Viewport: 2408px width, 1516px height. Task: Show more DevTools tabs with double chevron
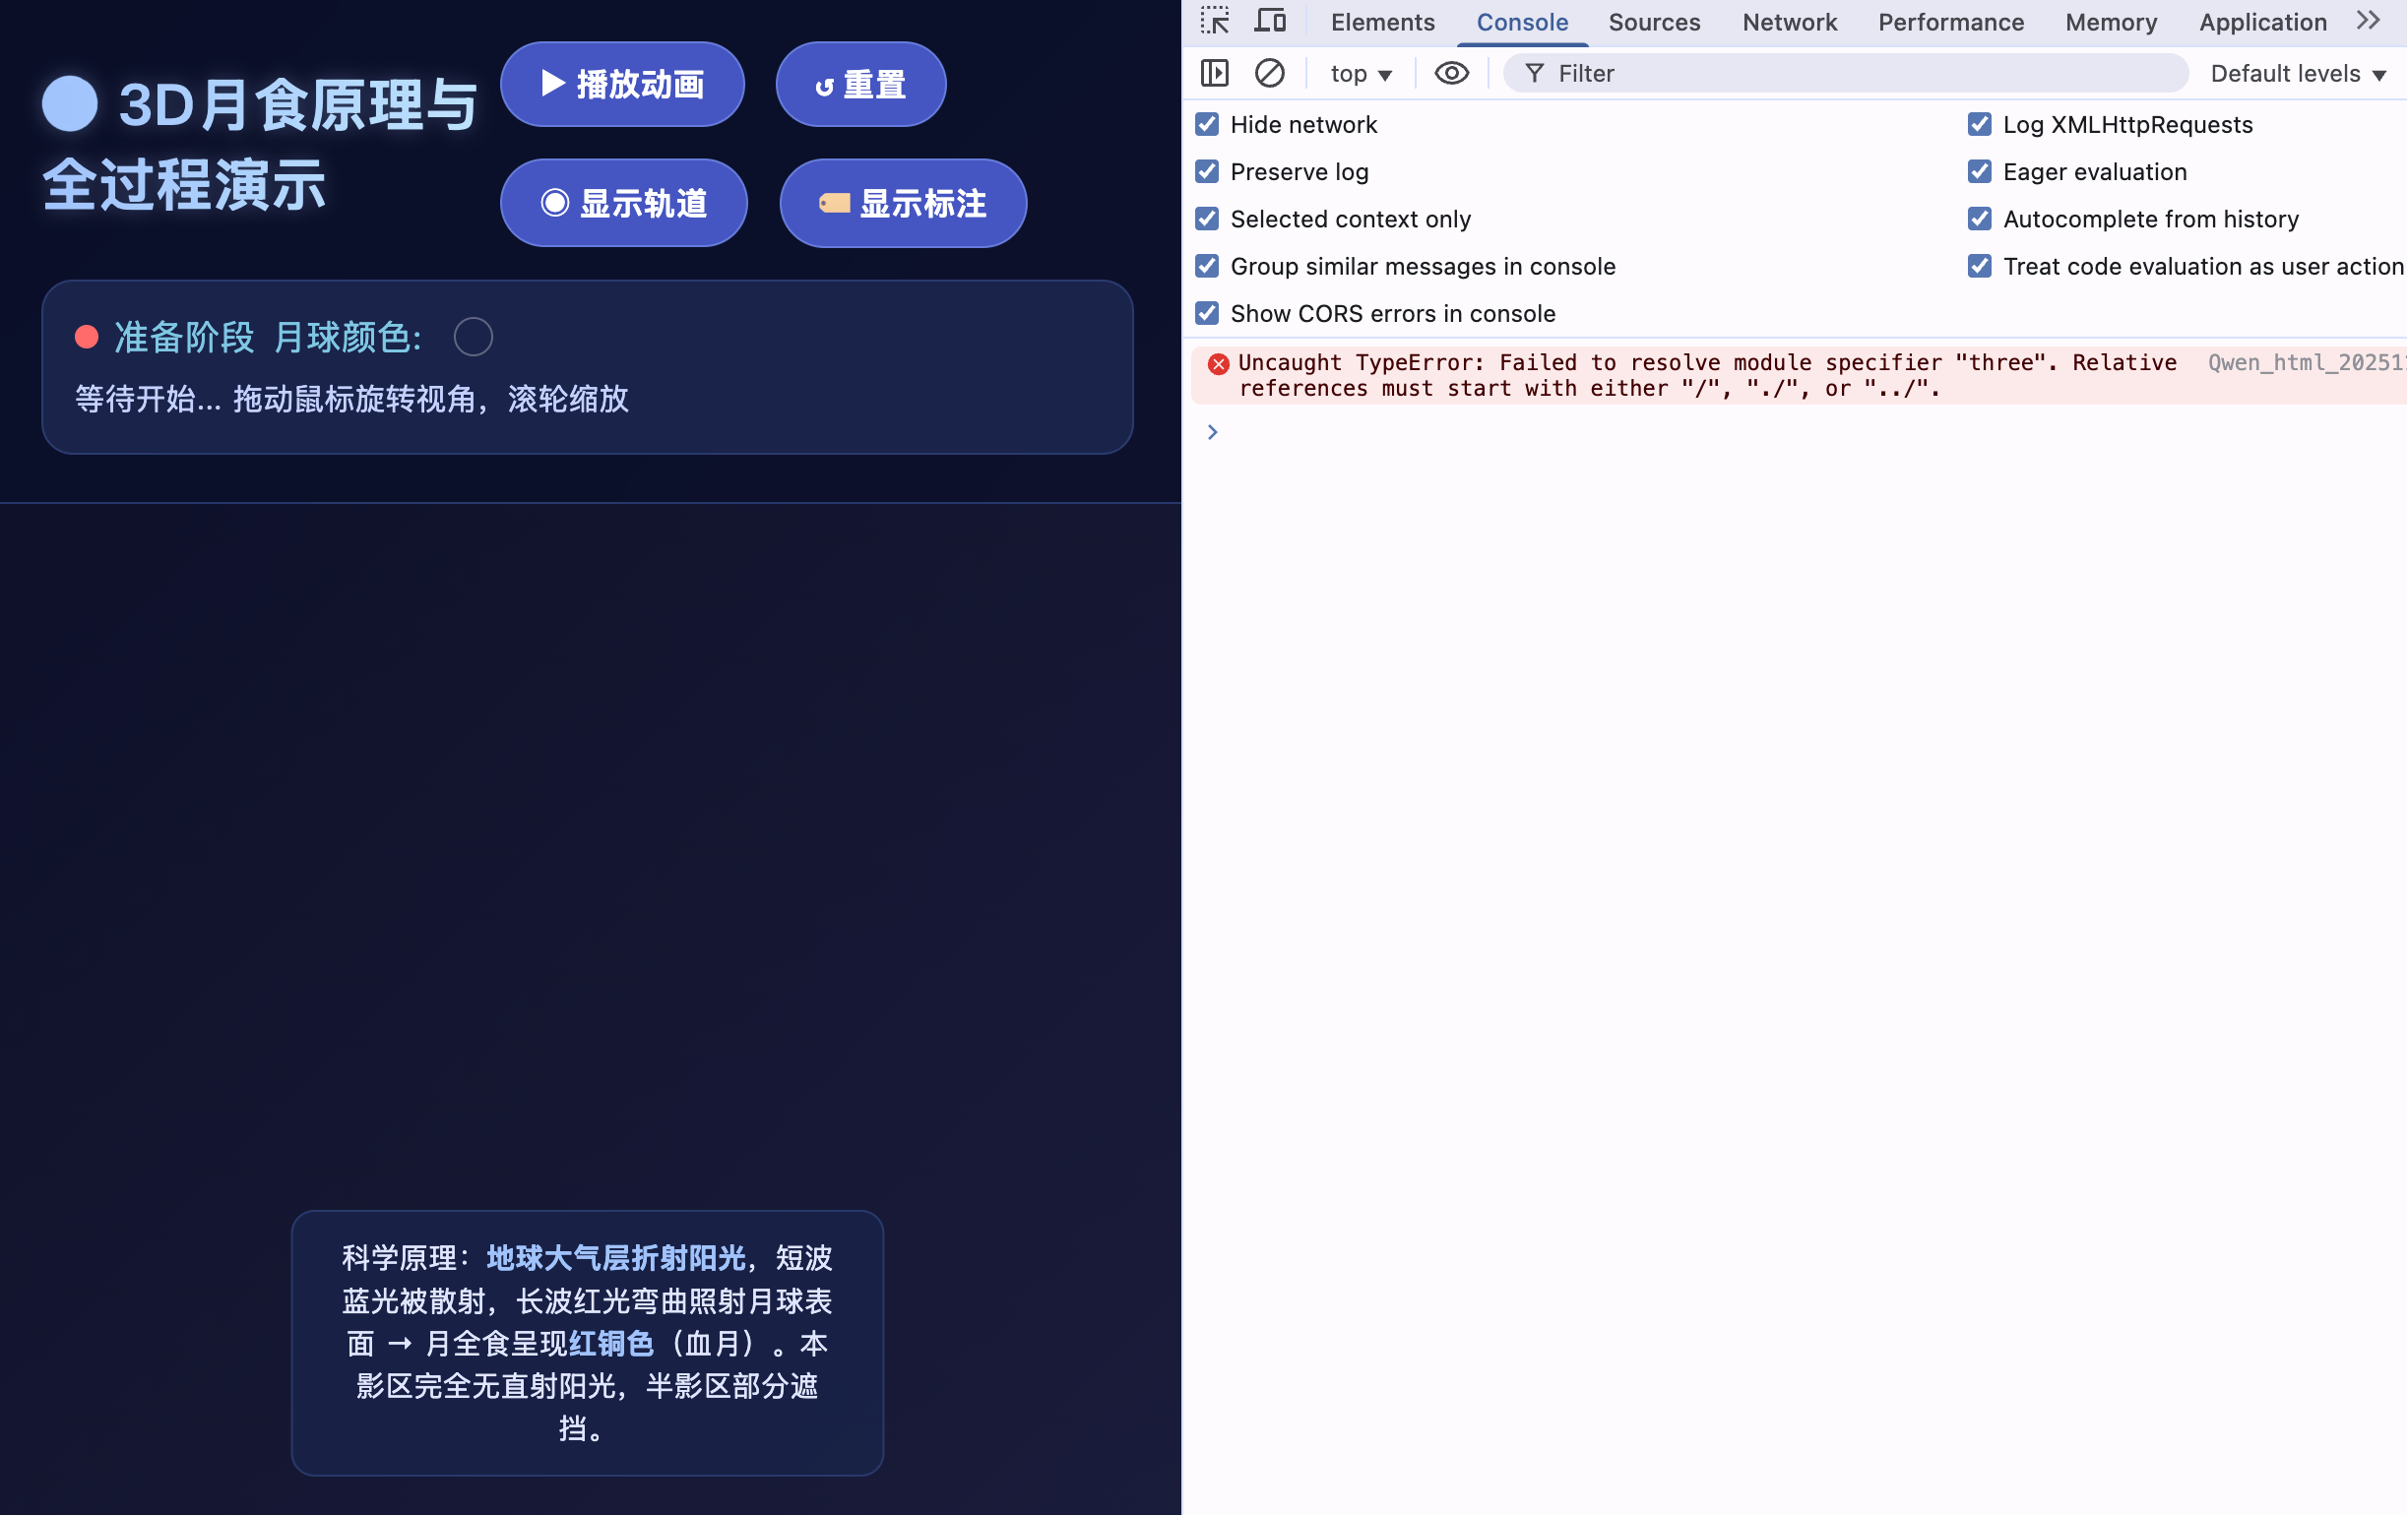[x=2368, y=21]
